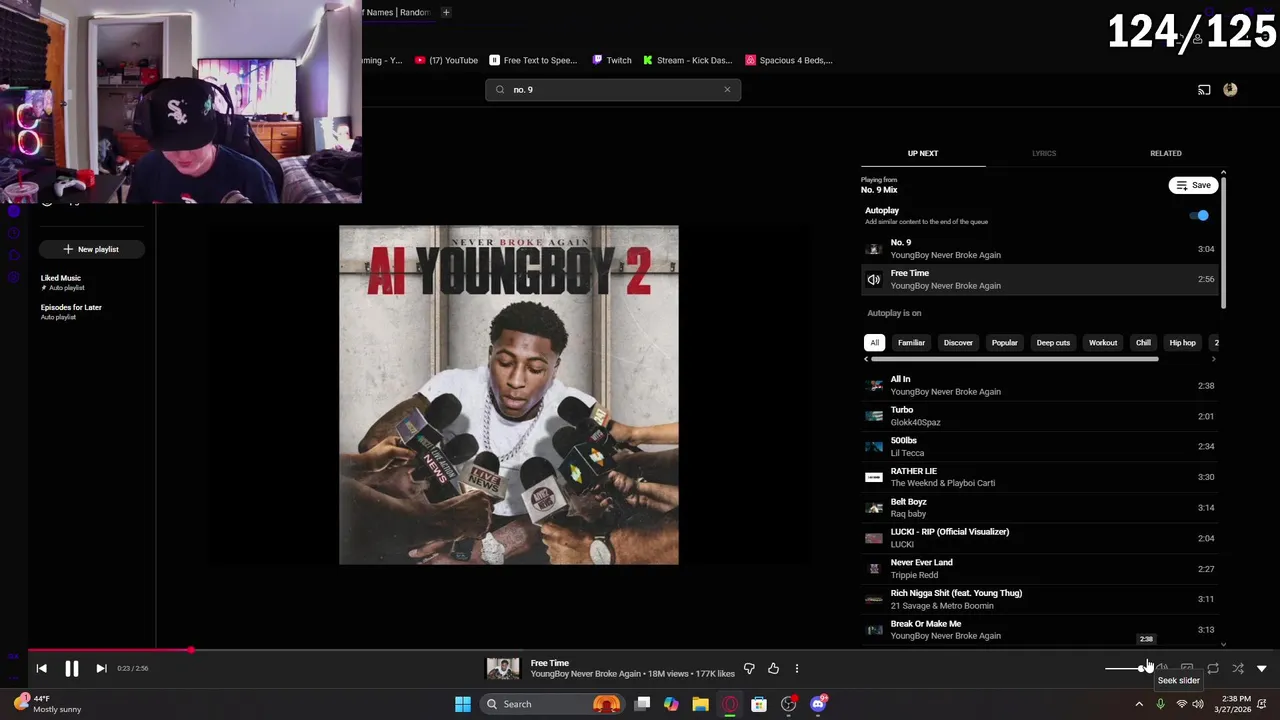Viewport: 1280px width, 720px height.
Task: Select the Chill filter chip
Action: [x=1143, y=343]
